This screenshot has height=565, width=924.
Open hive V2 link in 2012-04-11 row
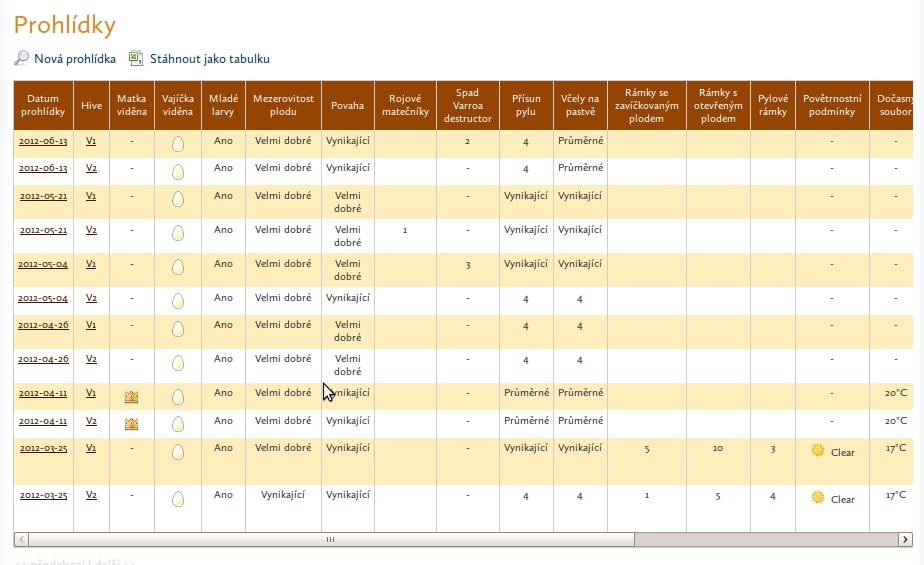coord(91,421)
